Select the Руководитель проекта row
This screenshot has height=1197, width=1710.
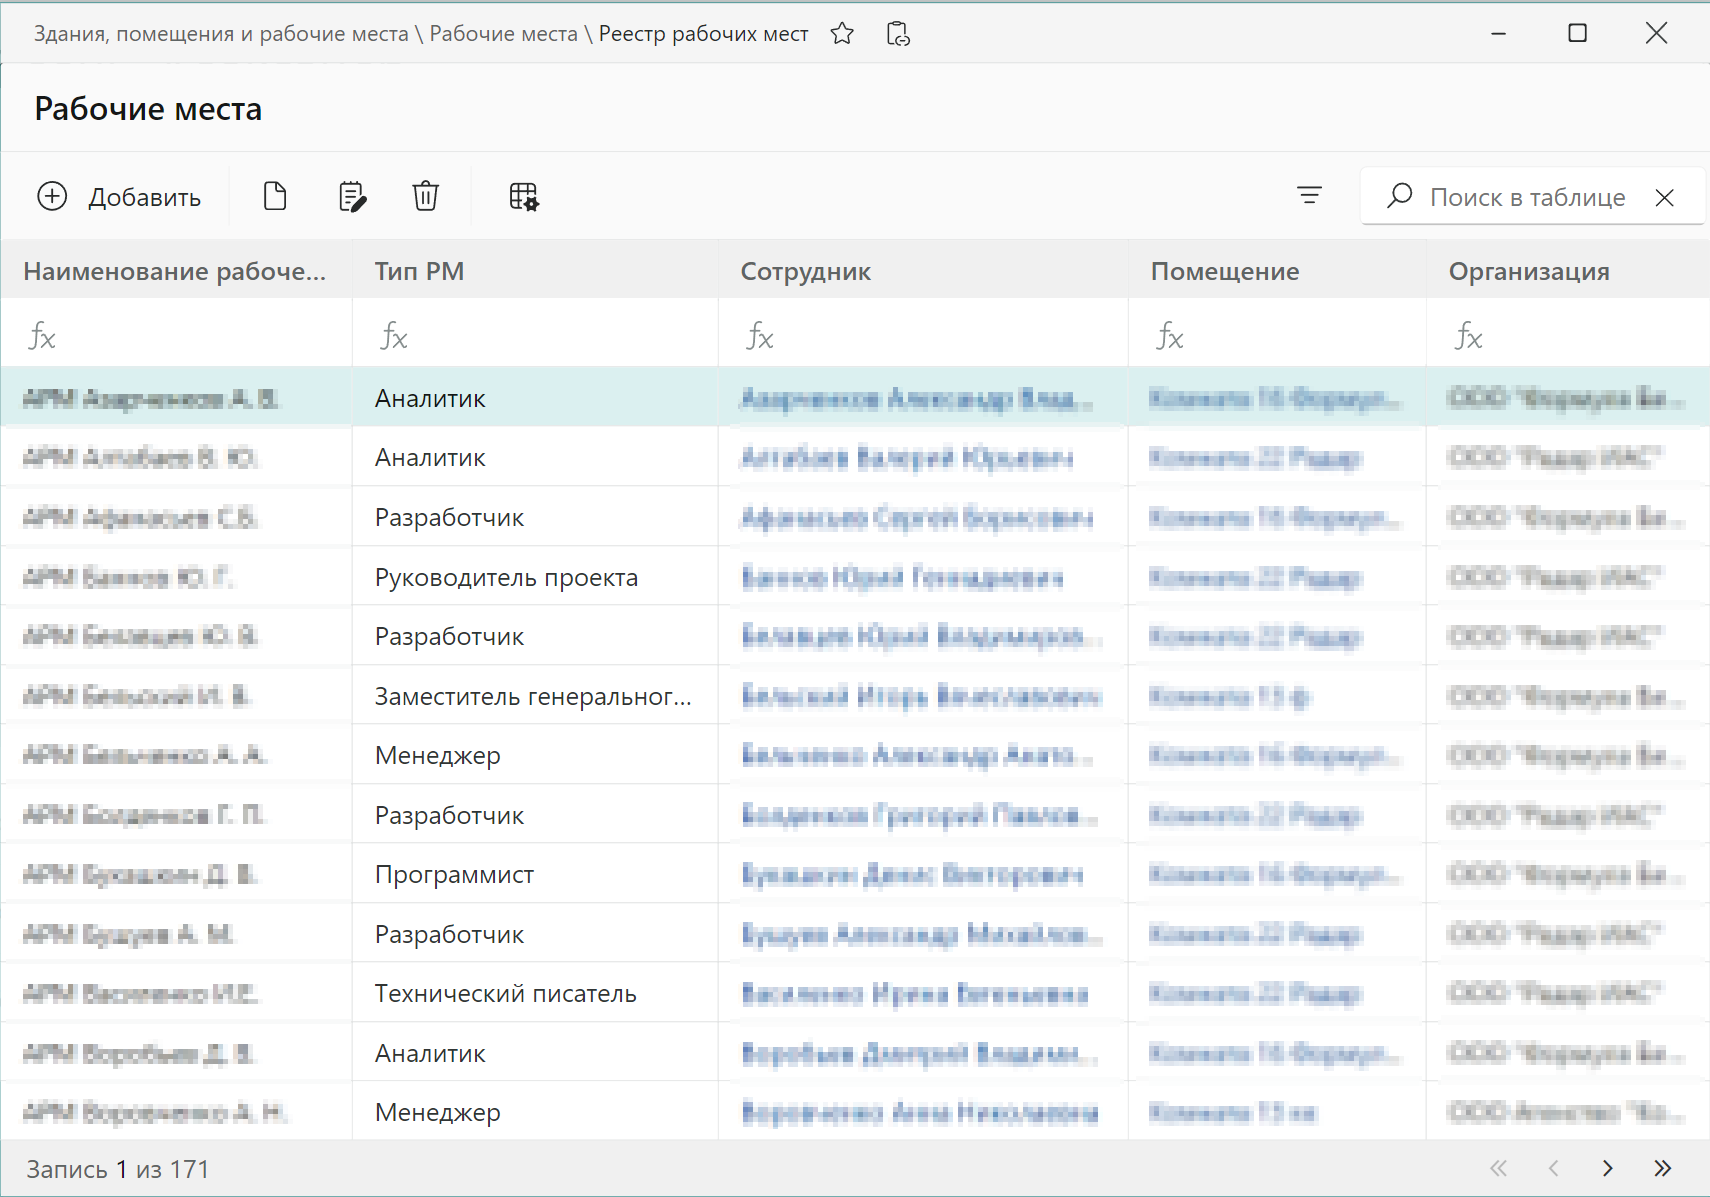tap(506, 577)
